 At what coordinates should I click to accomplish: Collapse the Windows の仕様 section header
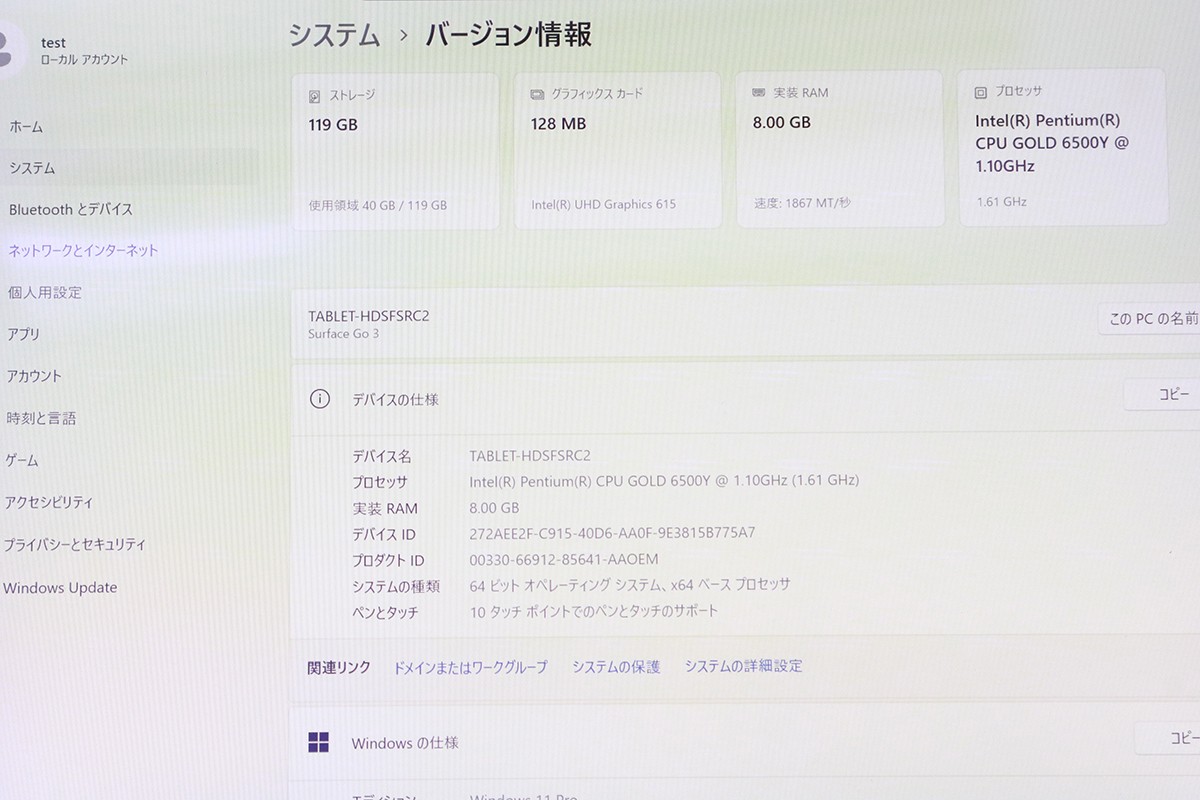(x=745, y=743)
